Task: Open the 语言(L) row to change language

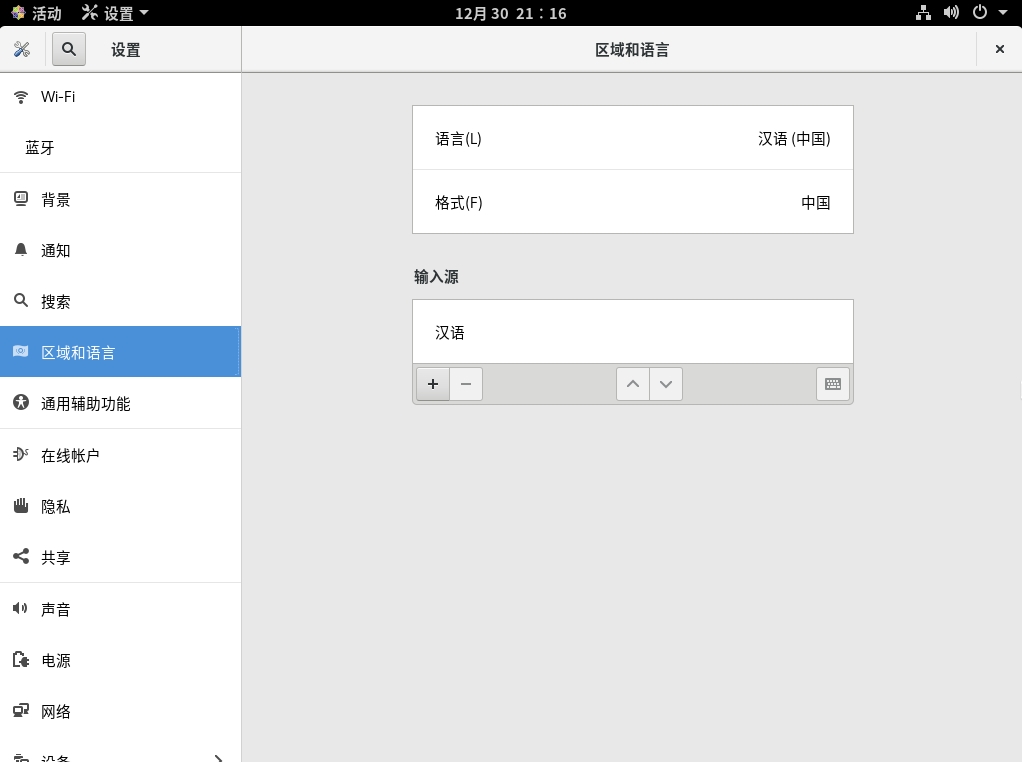Action: pos(633,138)
